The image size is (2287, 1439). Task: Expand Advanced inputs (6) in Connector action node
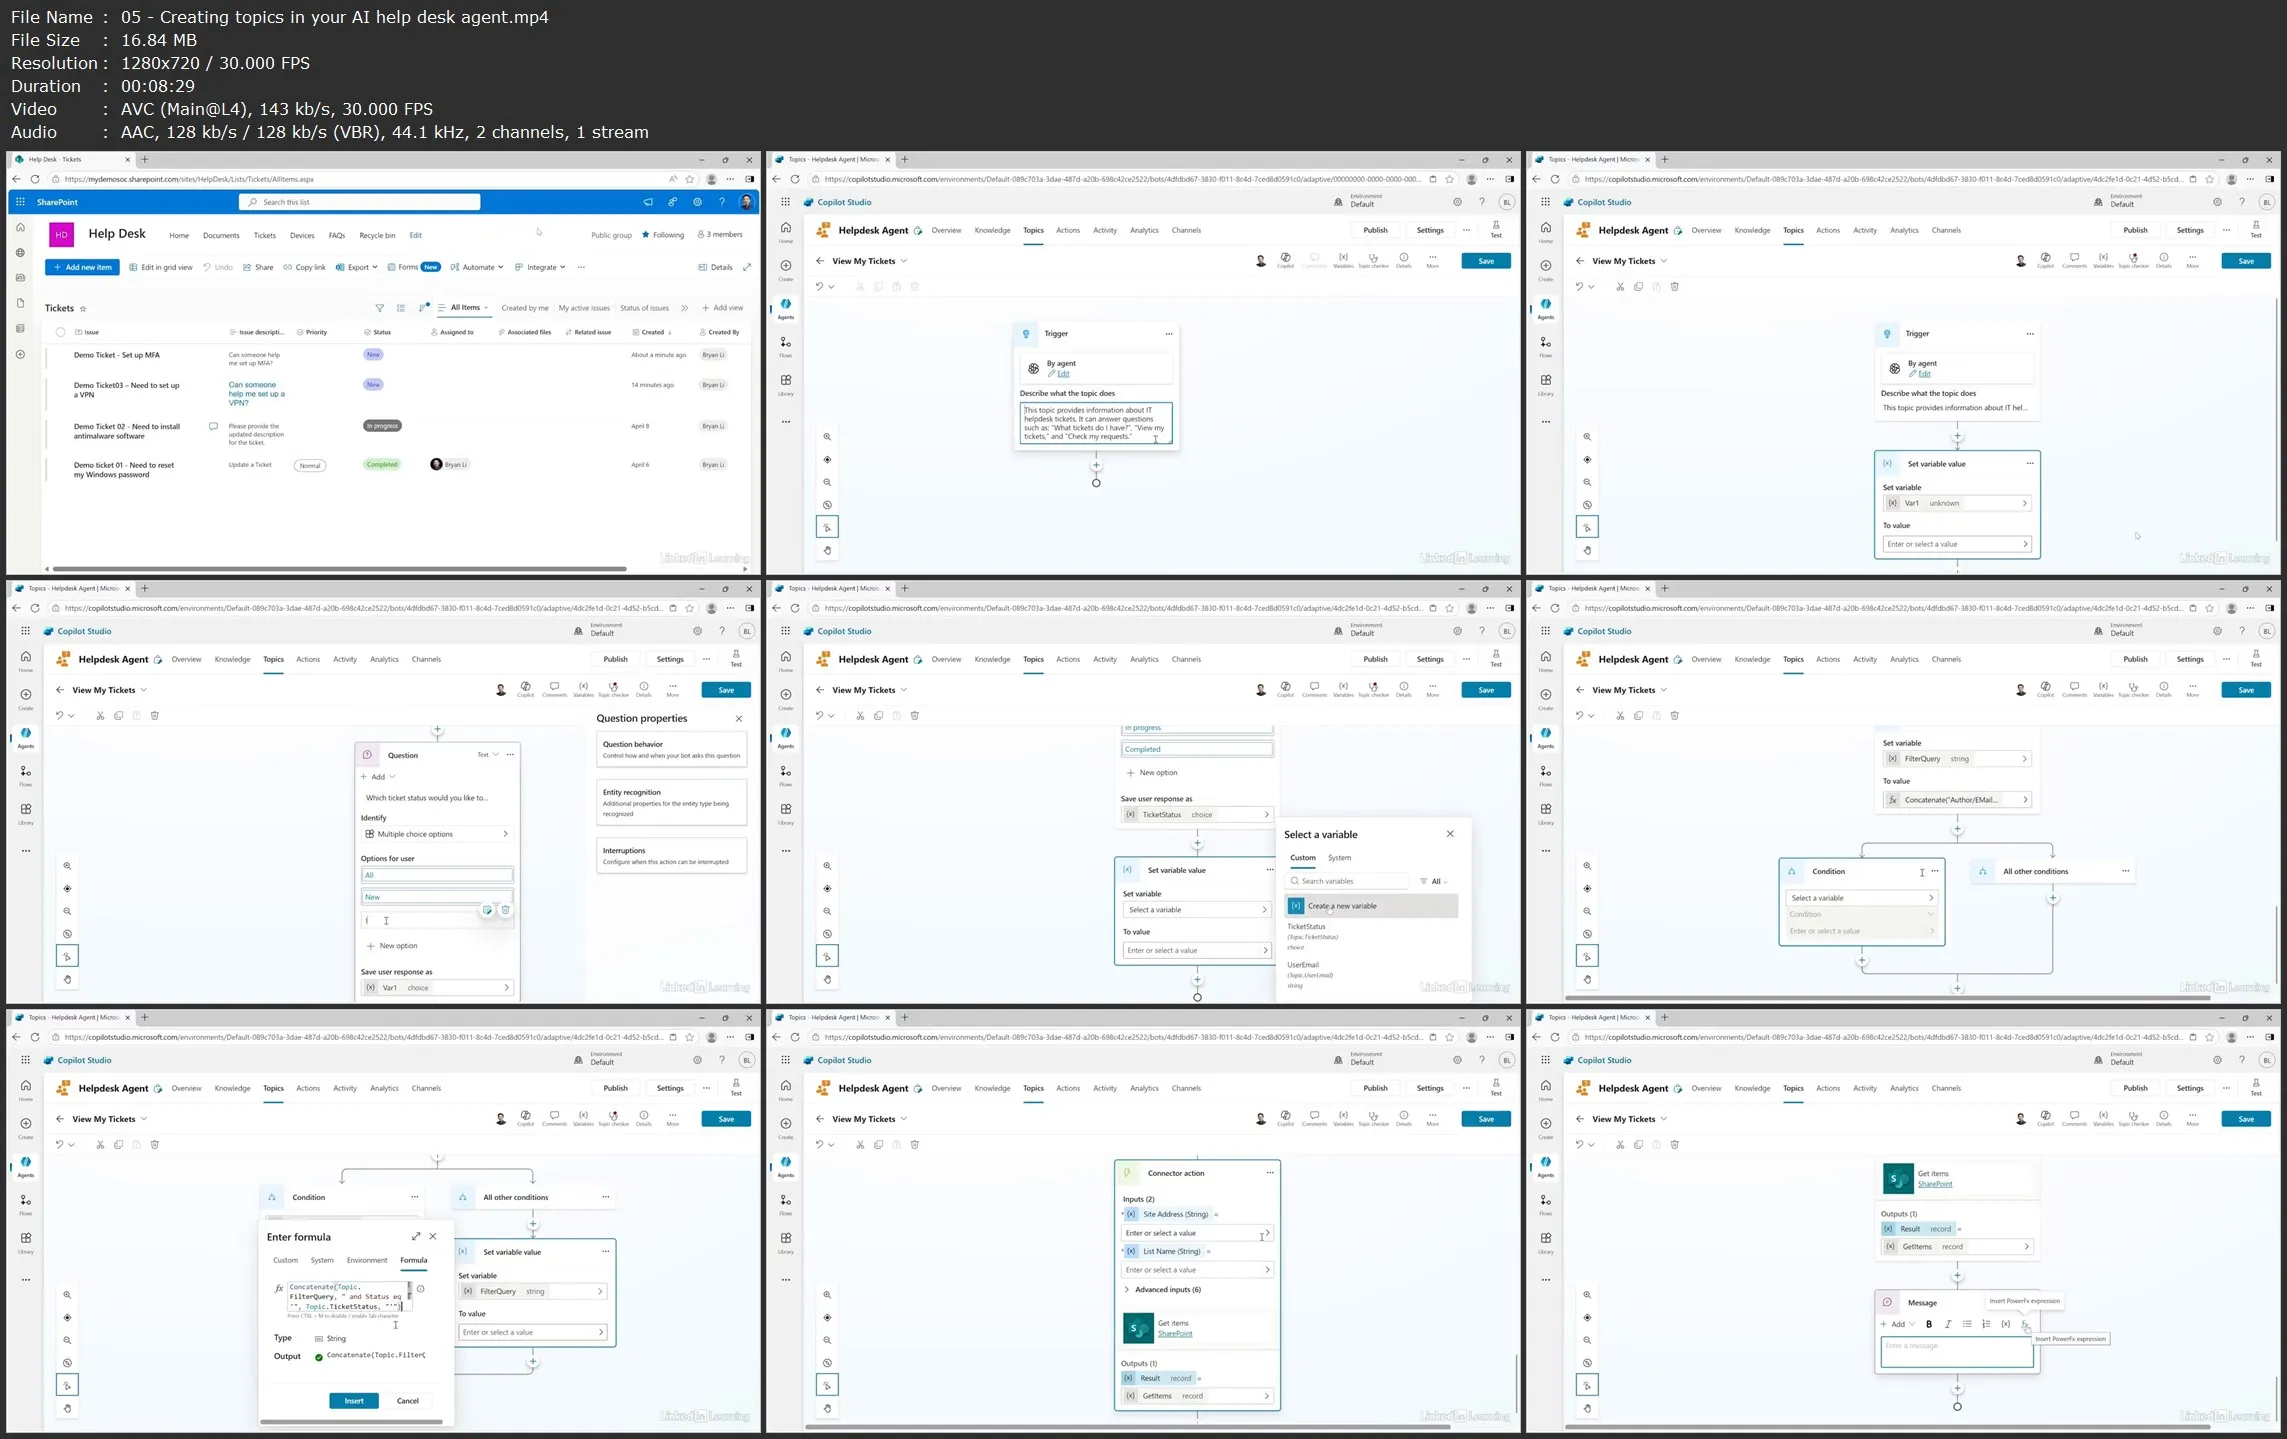[x=1162, y=1290]
